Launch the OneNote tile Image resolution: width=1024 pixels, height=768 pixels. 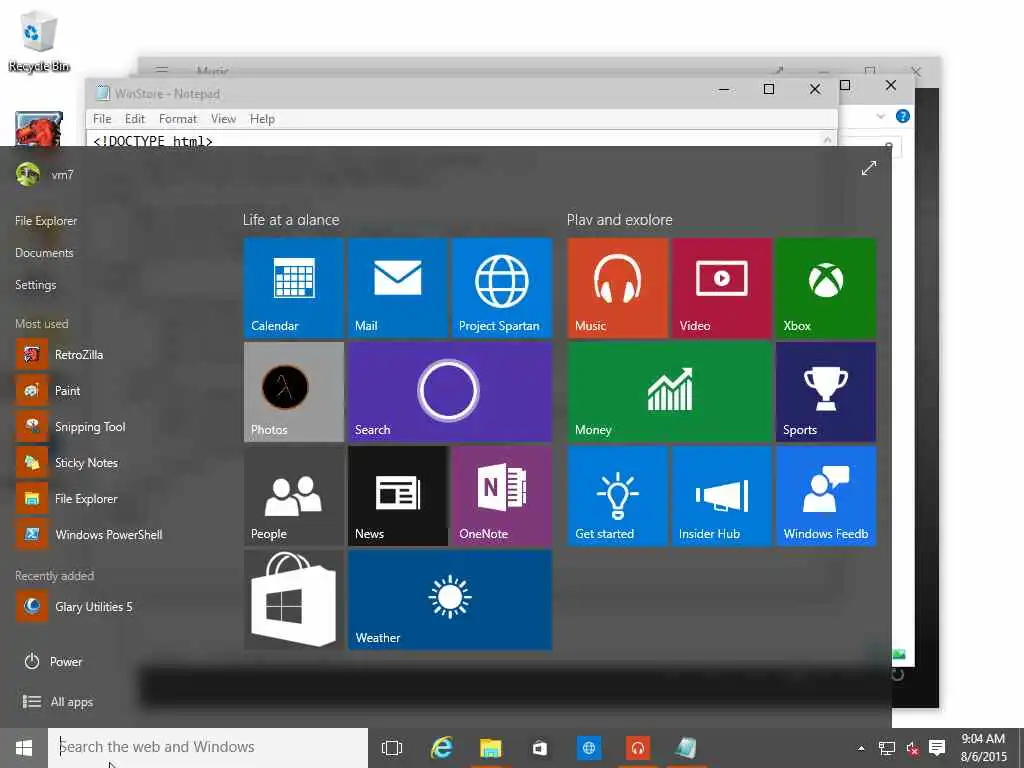click(x=502, y=496)
